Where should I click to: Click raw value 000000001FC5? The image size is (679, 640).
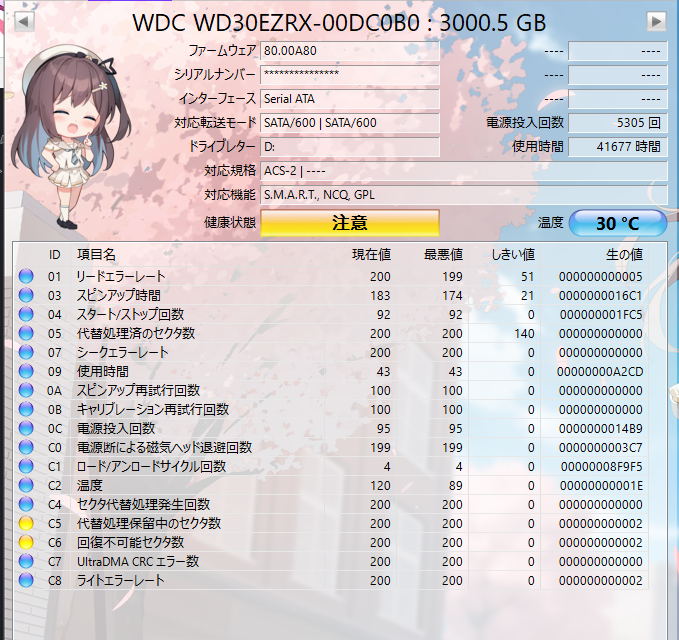coord(601,315)
